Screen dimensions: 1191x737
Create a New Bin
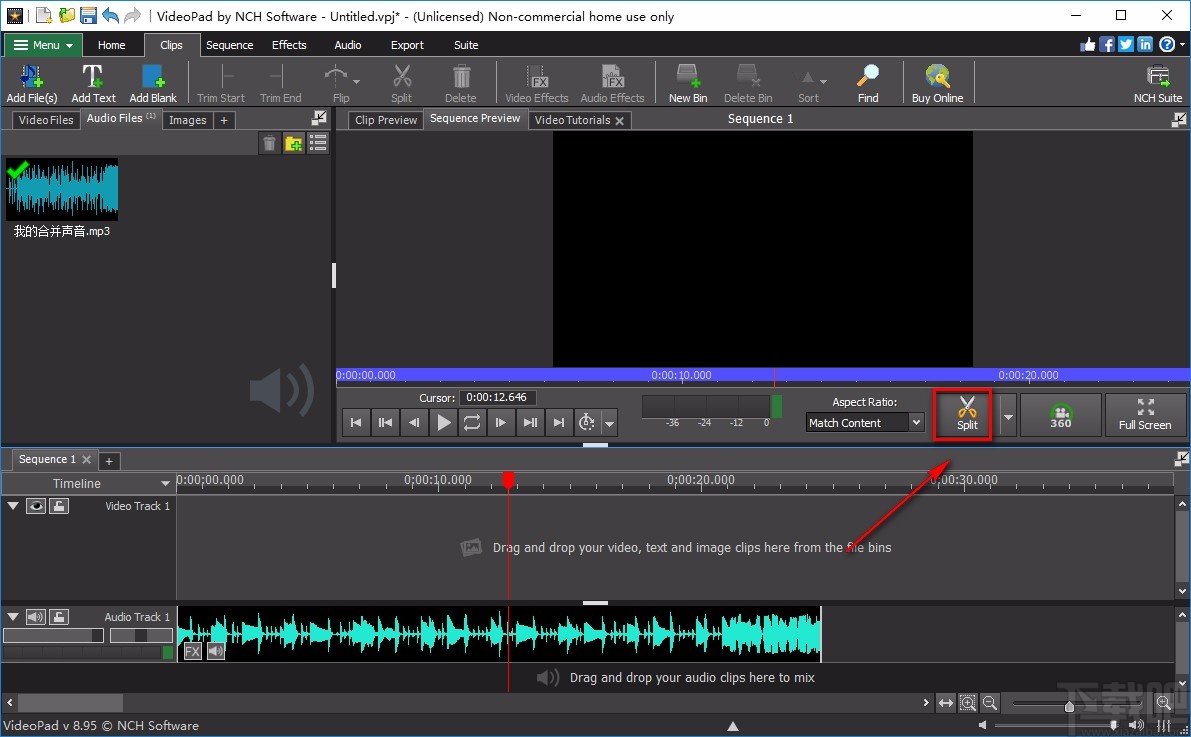pyautogui.click(x=687, y=82)
